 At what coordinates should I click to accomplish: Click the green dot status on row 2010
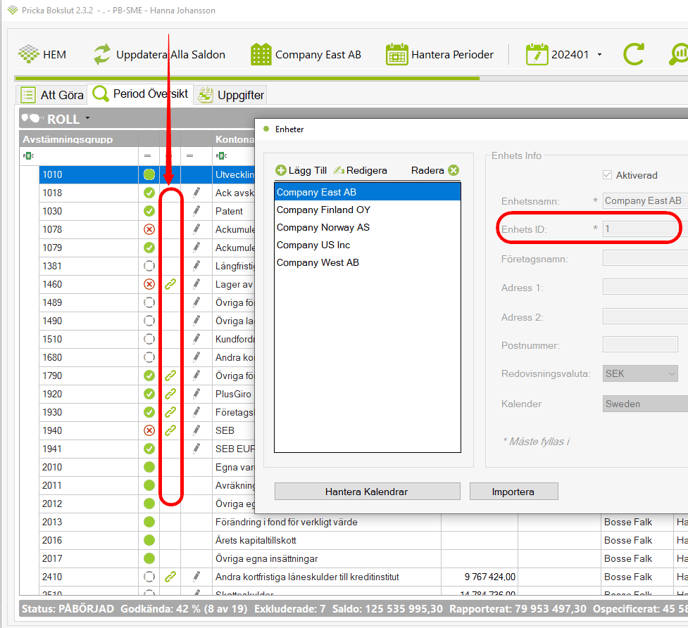(x=149, y=467)
